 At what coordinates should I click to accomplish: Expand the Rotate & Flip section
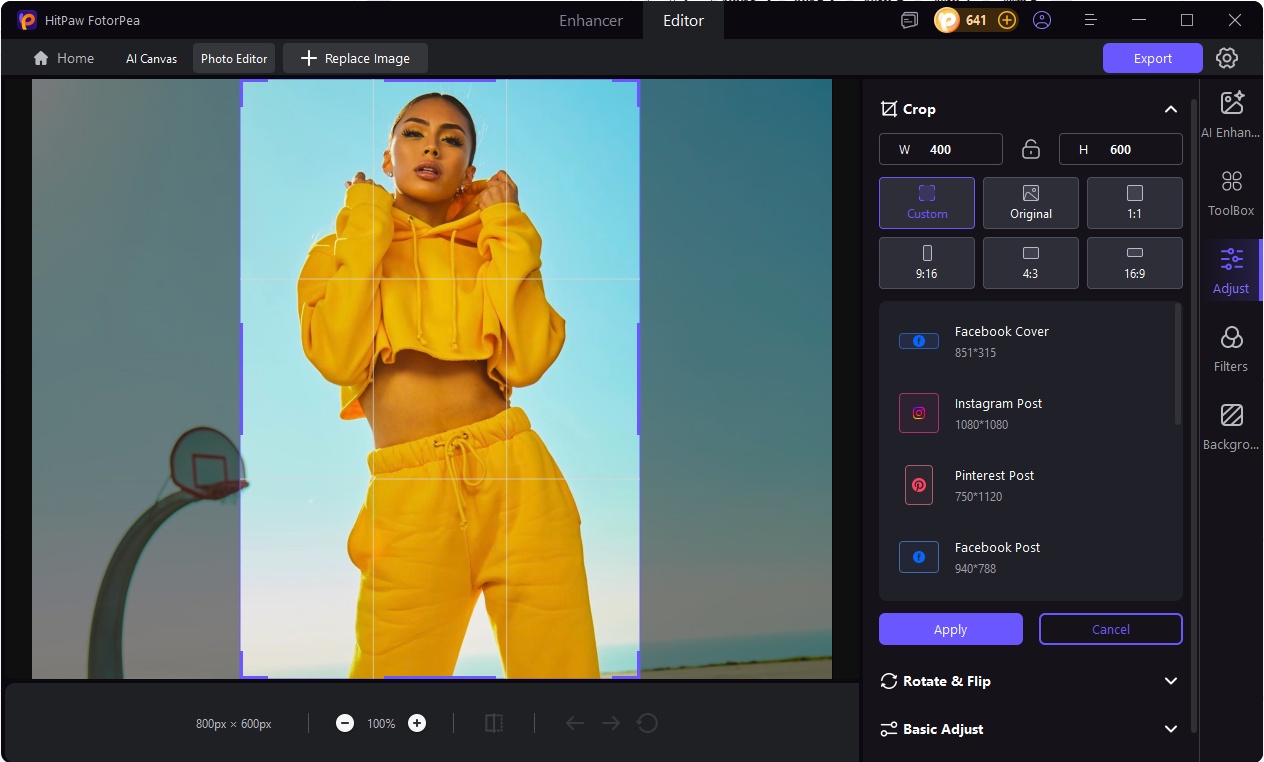(x=1170, y=681)
